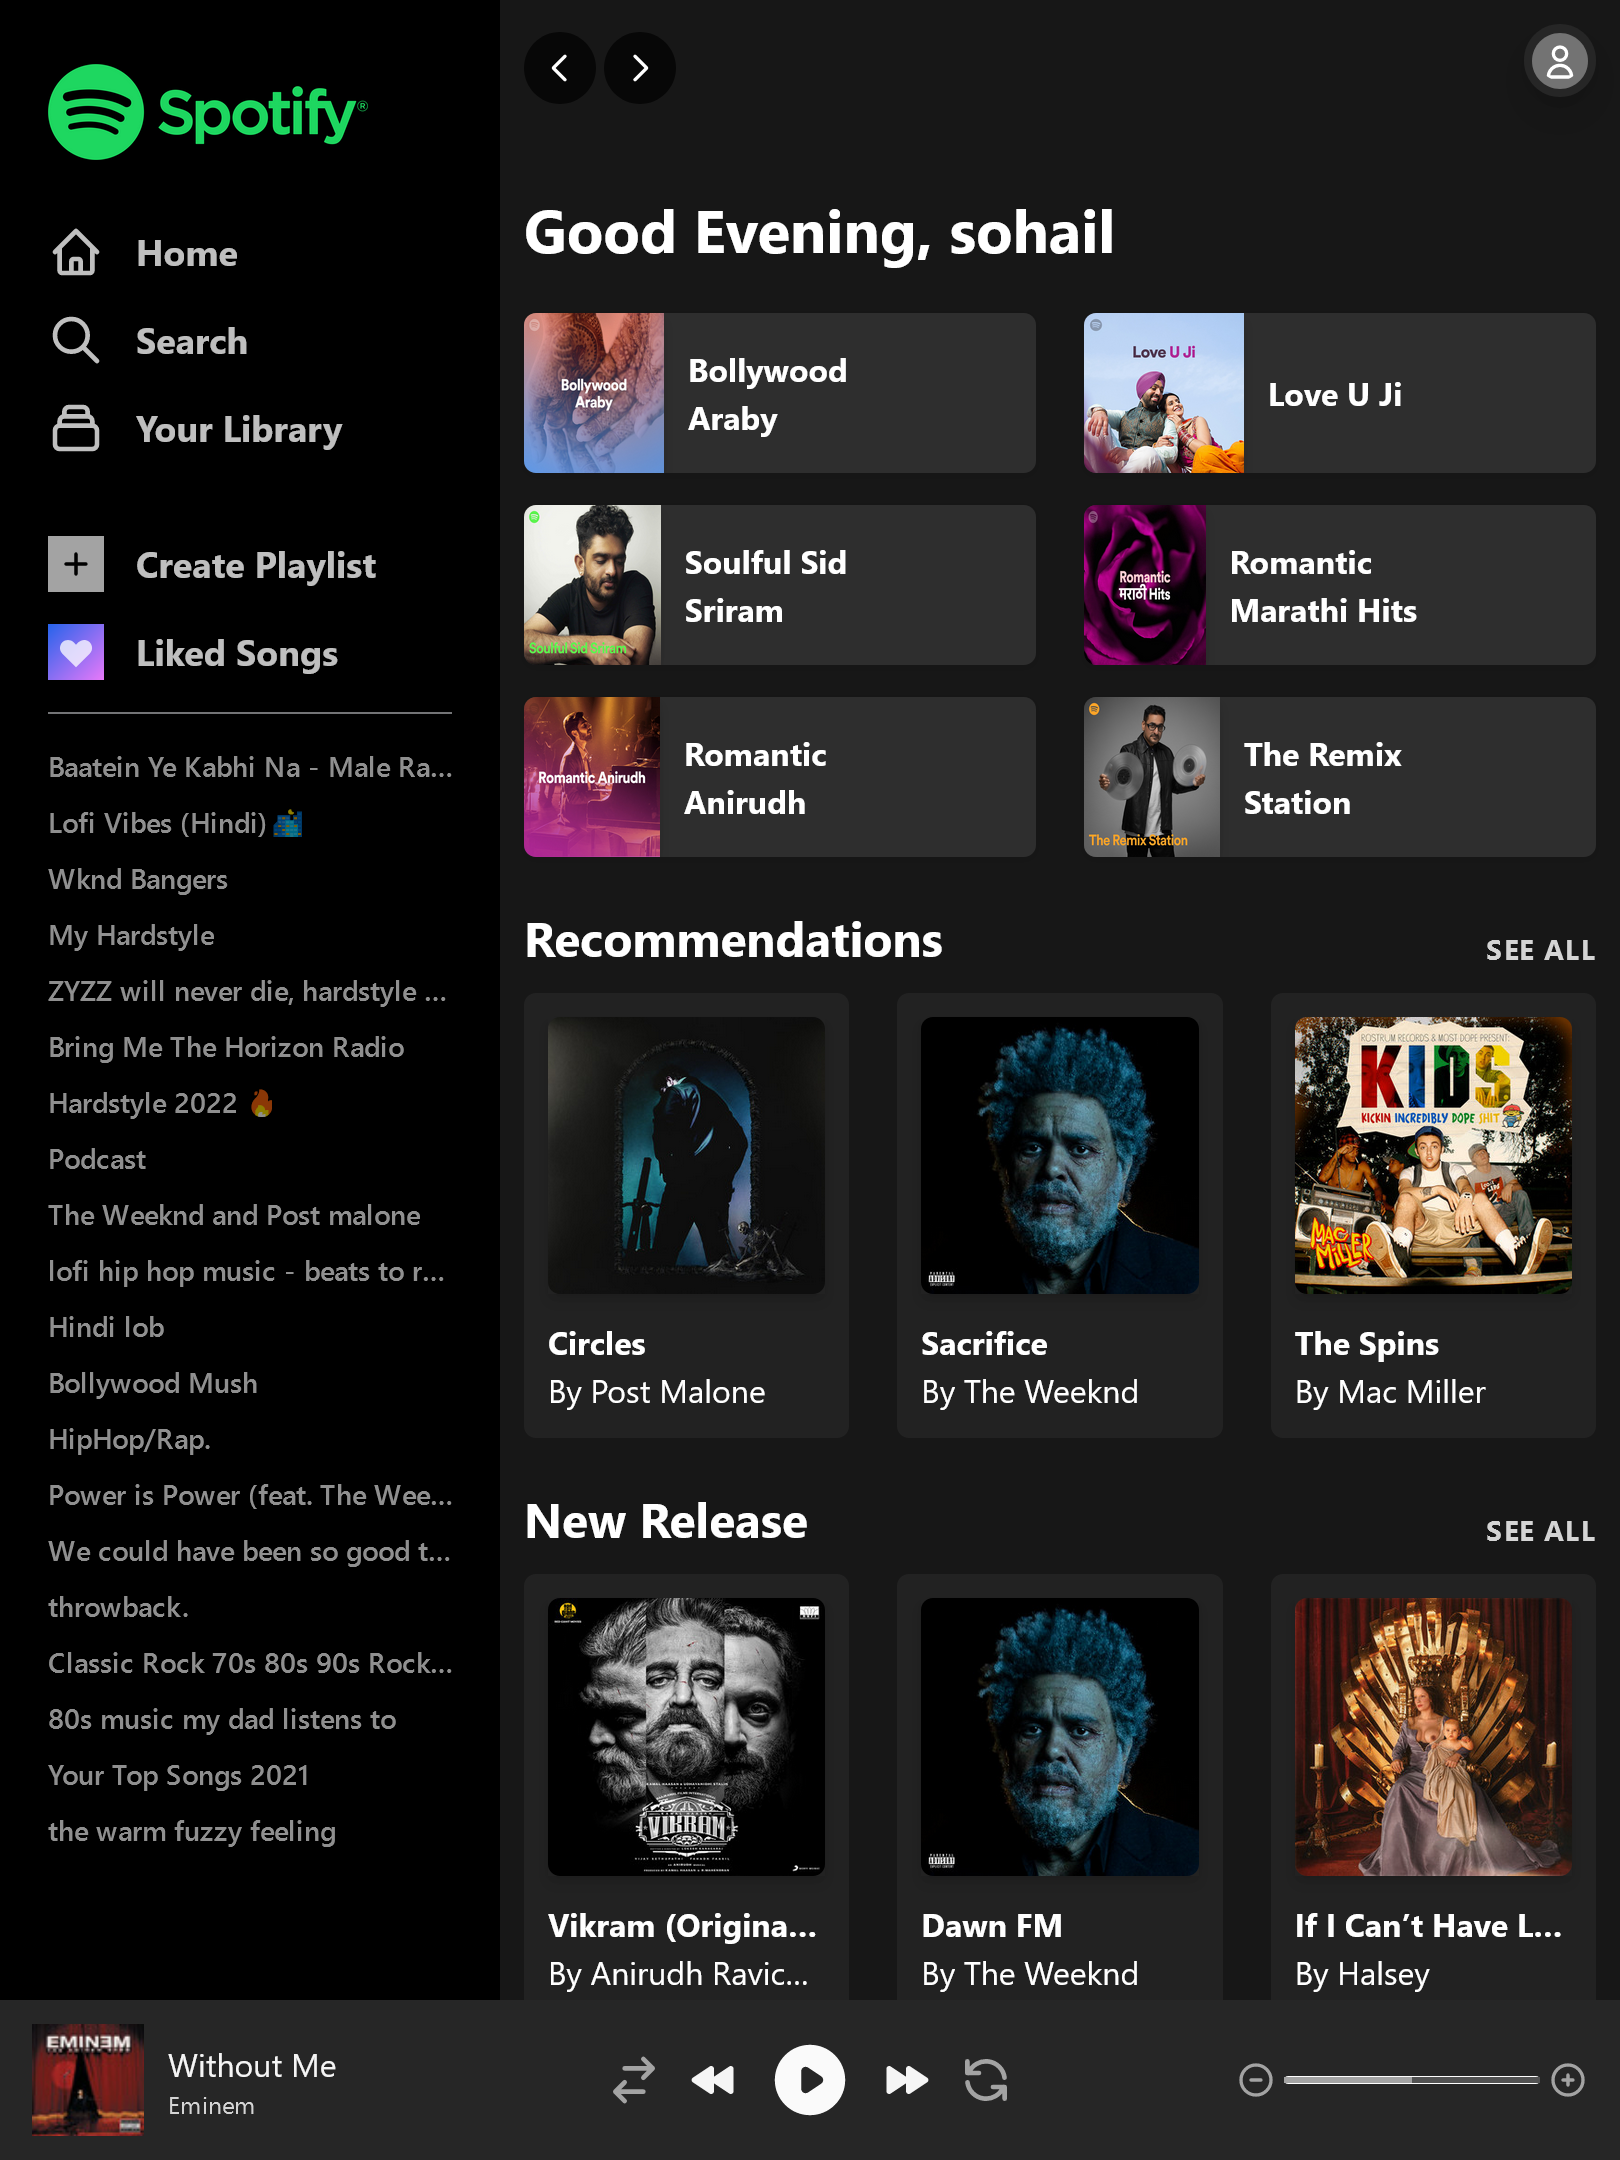The height and width of the screenshot is (2160, 1620).
Task: See all Recommendations
Action: (1540, 950)
